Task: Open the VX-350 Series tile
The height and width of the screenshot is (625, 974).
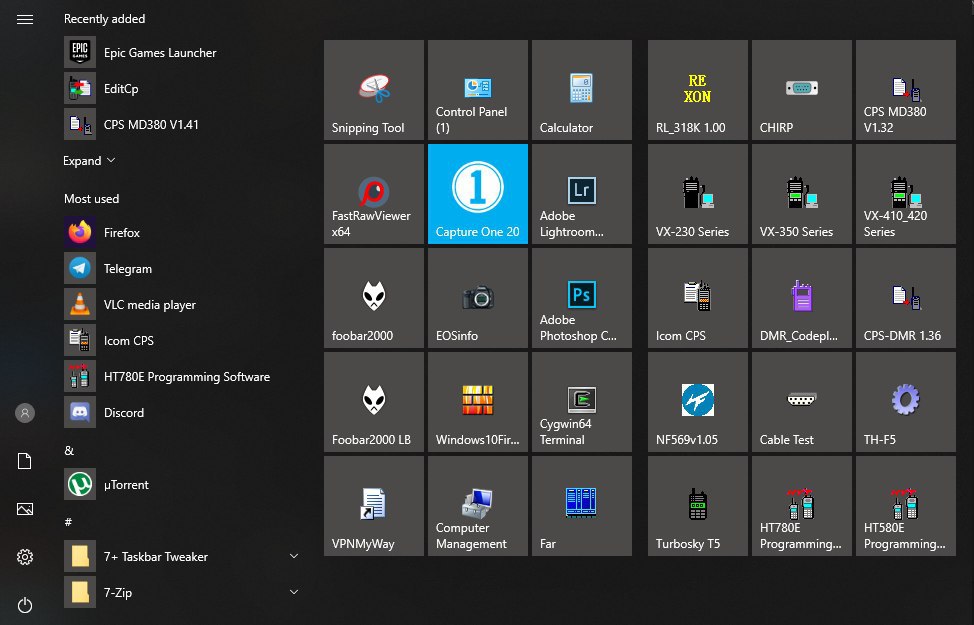Action: pos(802,194)
